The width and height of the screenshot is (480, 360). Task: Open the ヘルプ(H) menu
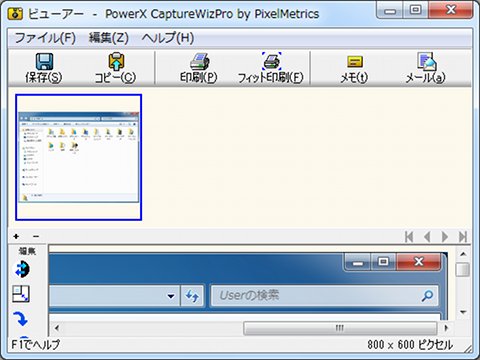coord(168,38)
